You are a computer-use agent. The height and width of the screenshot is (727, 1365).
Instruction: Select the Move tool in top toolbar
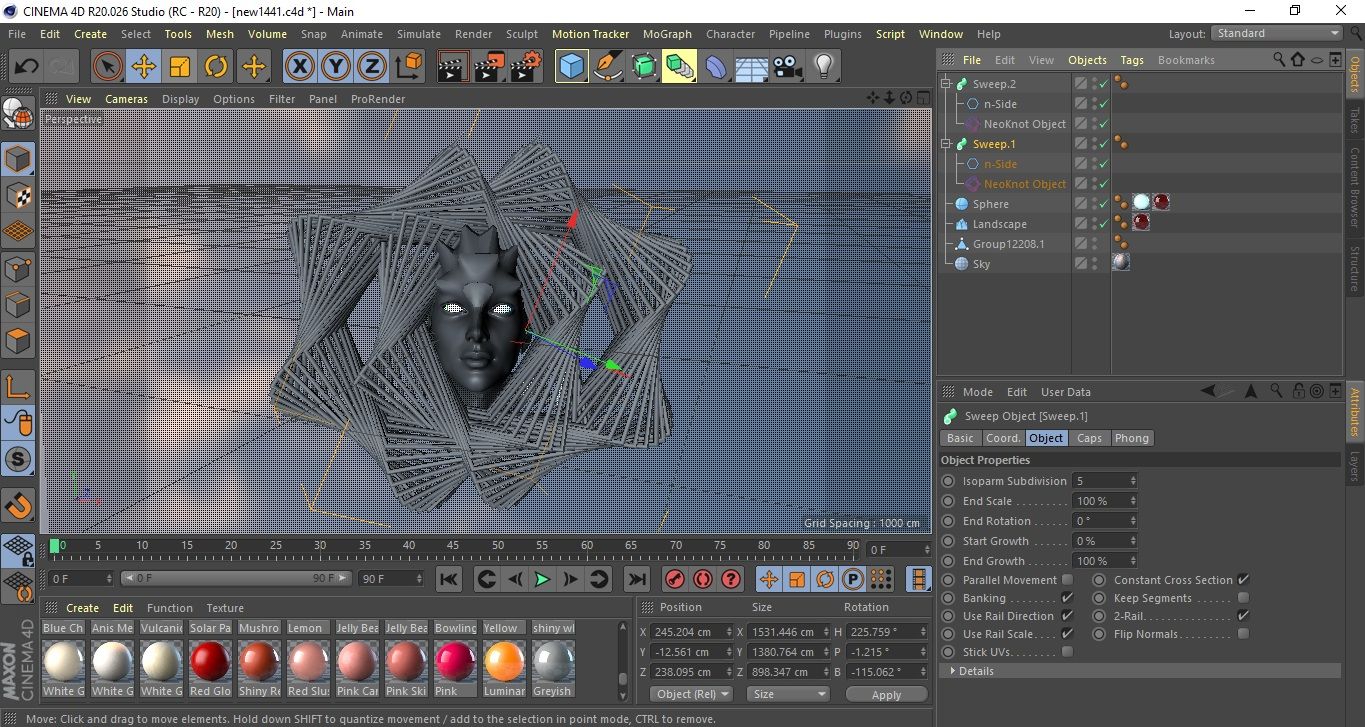[143, 67]
